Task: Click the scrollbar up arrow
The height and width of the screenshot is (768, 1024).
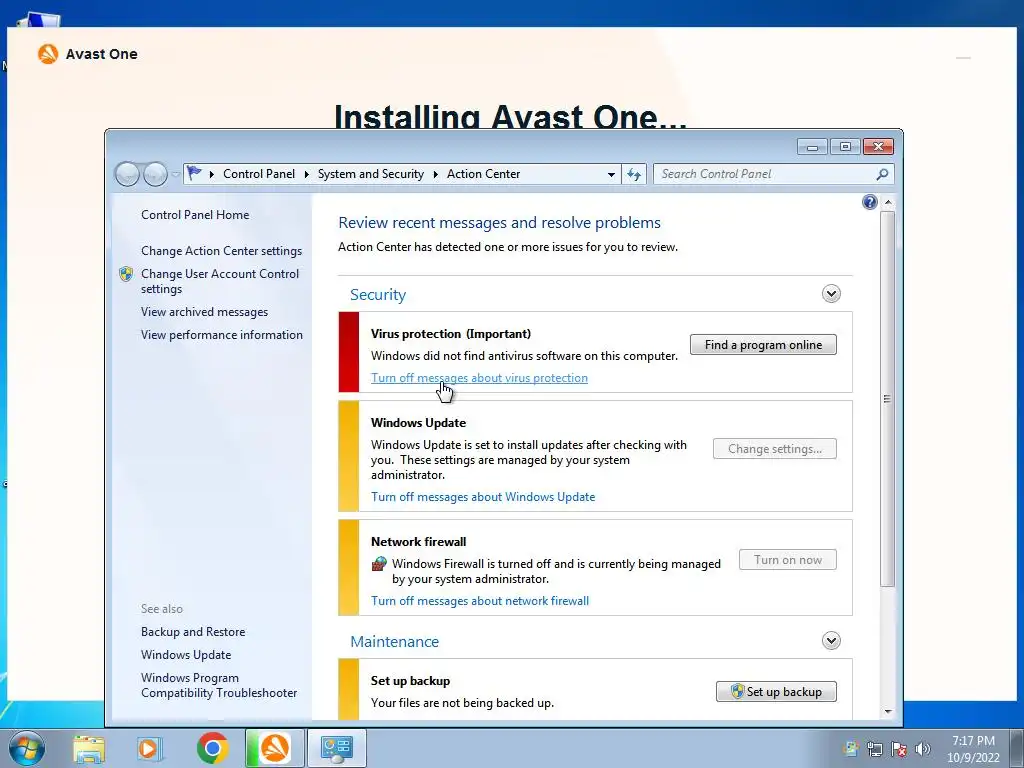Action: [x=888, y=202]
